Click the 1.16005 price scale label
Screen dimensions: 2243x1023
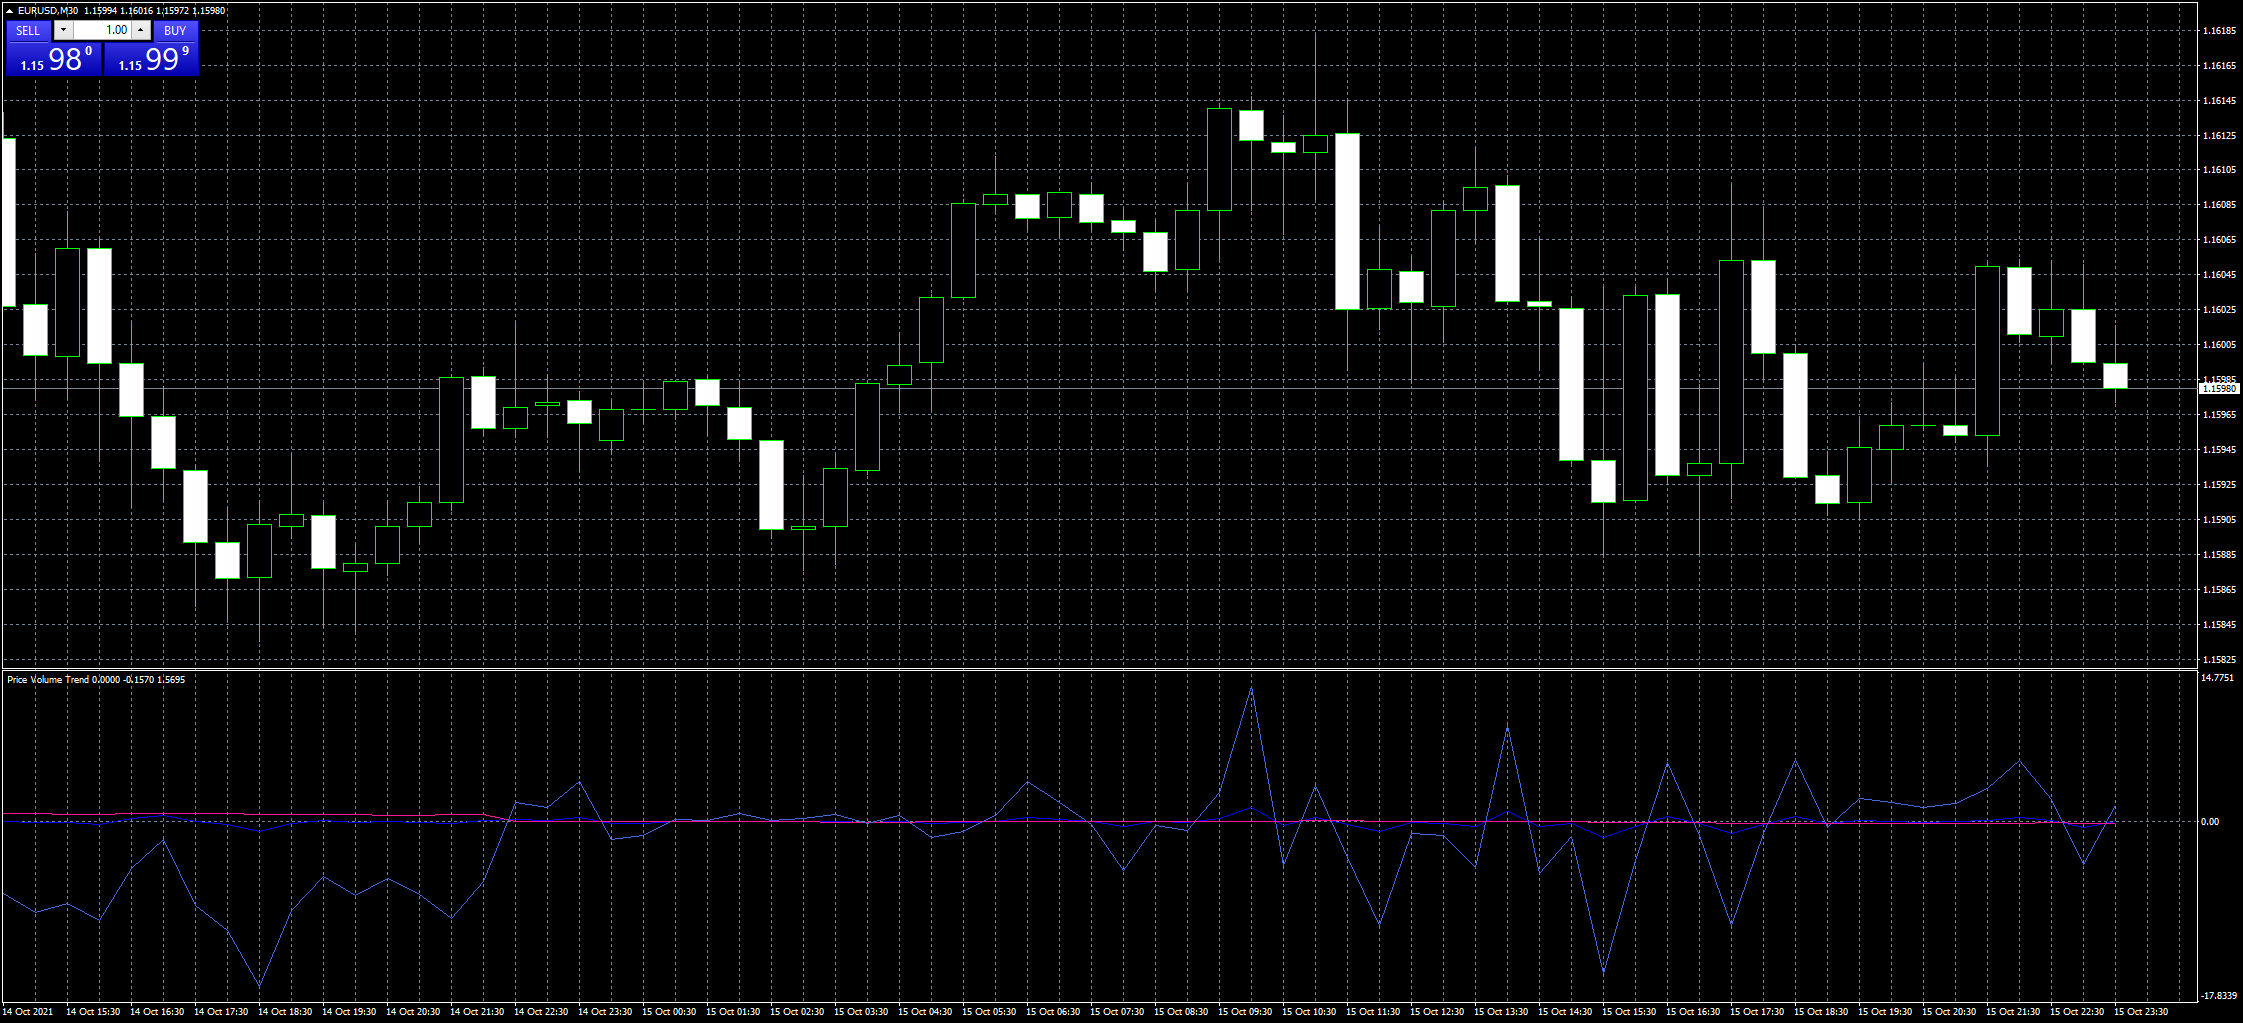2218,345
